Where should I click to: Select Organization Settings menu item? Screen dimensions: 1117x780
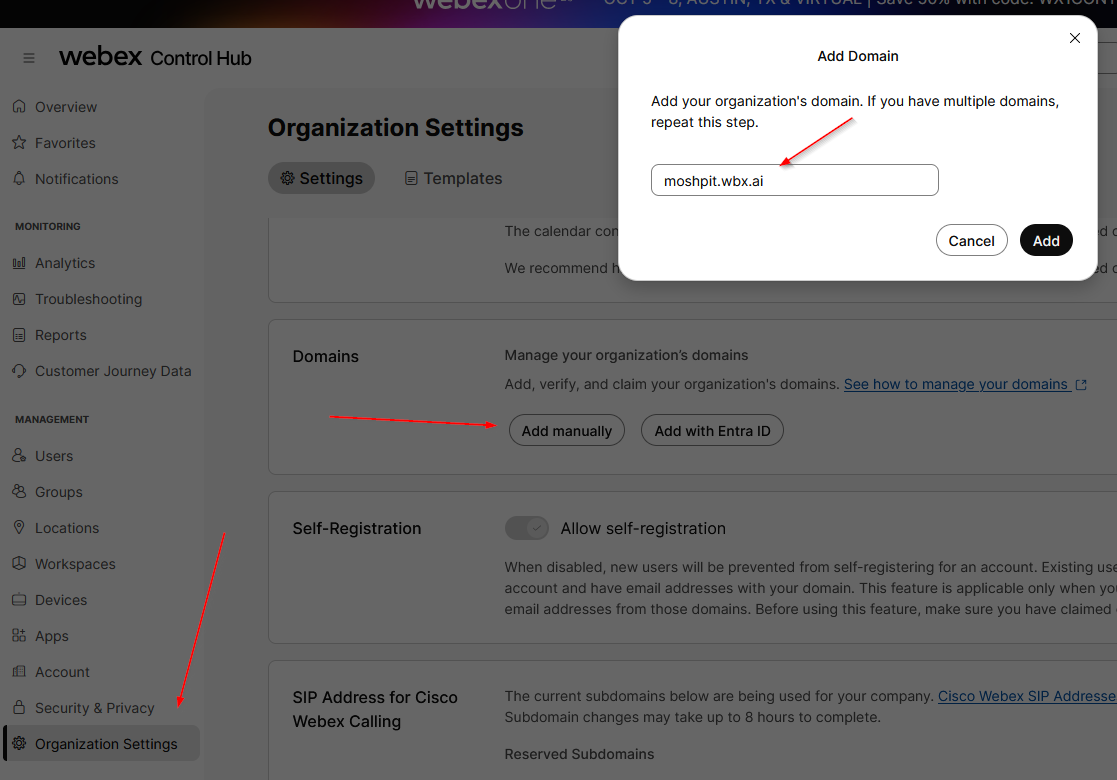101,743
